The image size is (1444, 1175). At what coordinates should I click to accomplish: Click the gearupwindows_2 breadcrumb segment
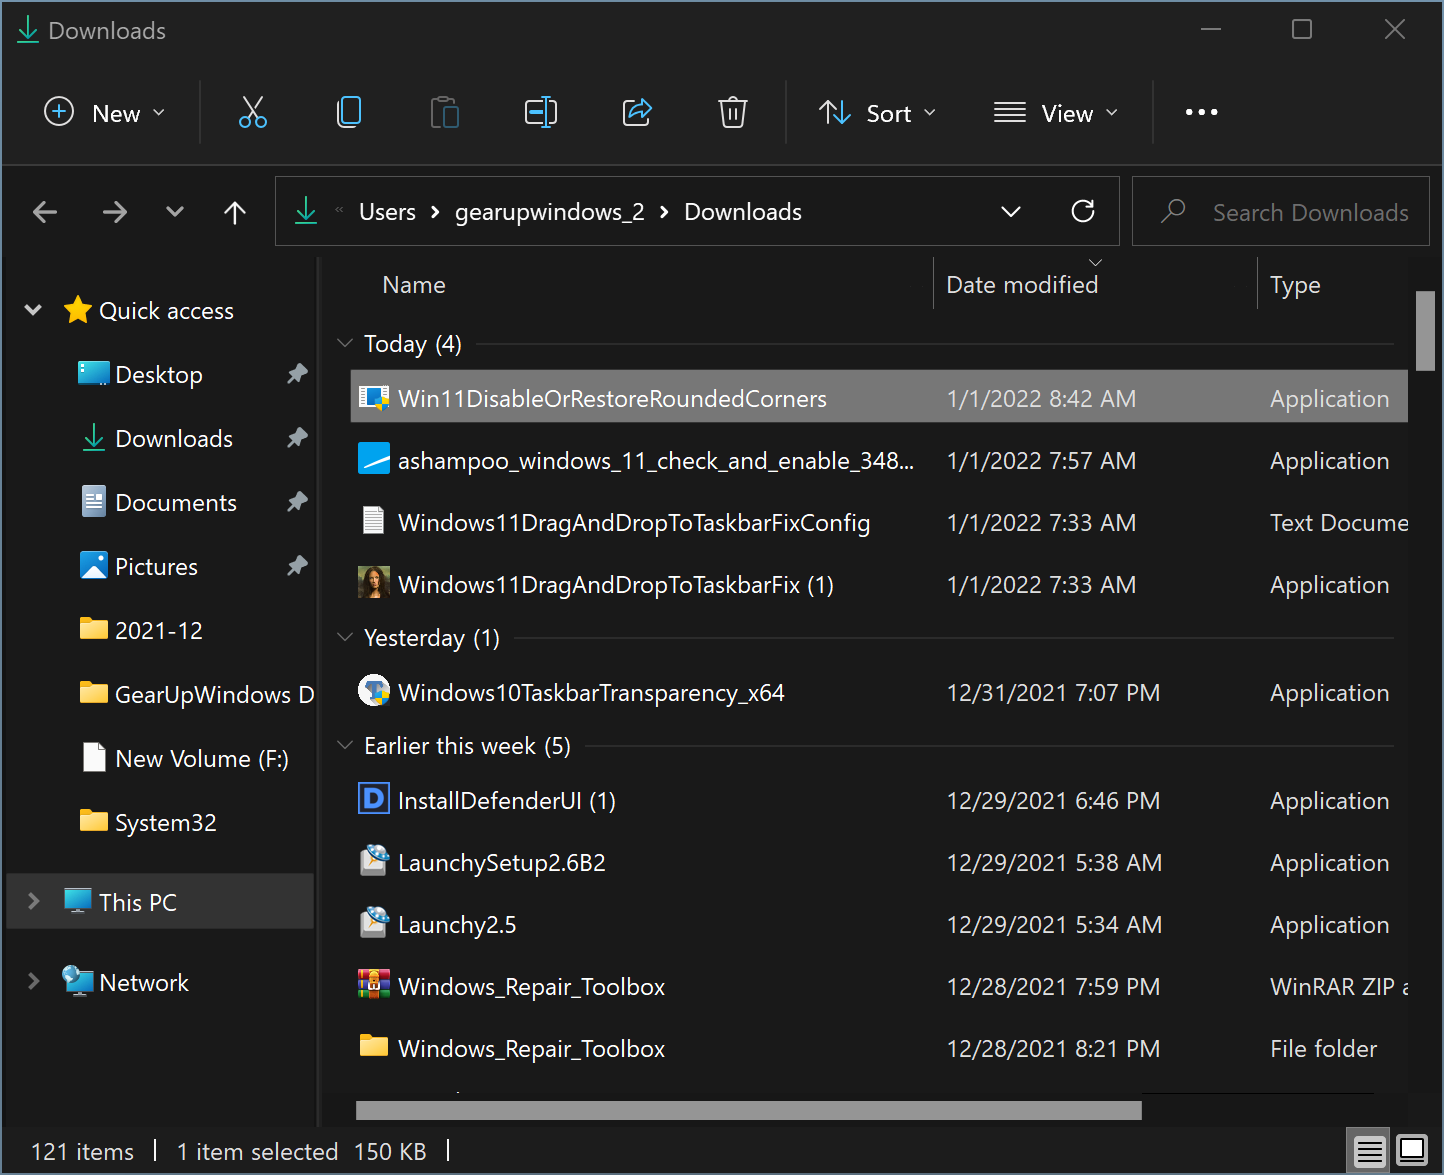[549, 212]
